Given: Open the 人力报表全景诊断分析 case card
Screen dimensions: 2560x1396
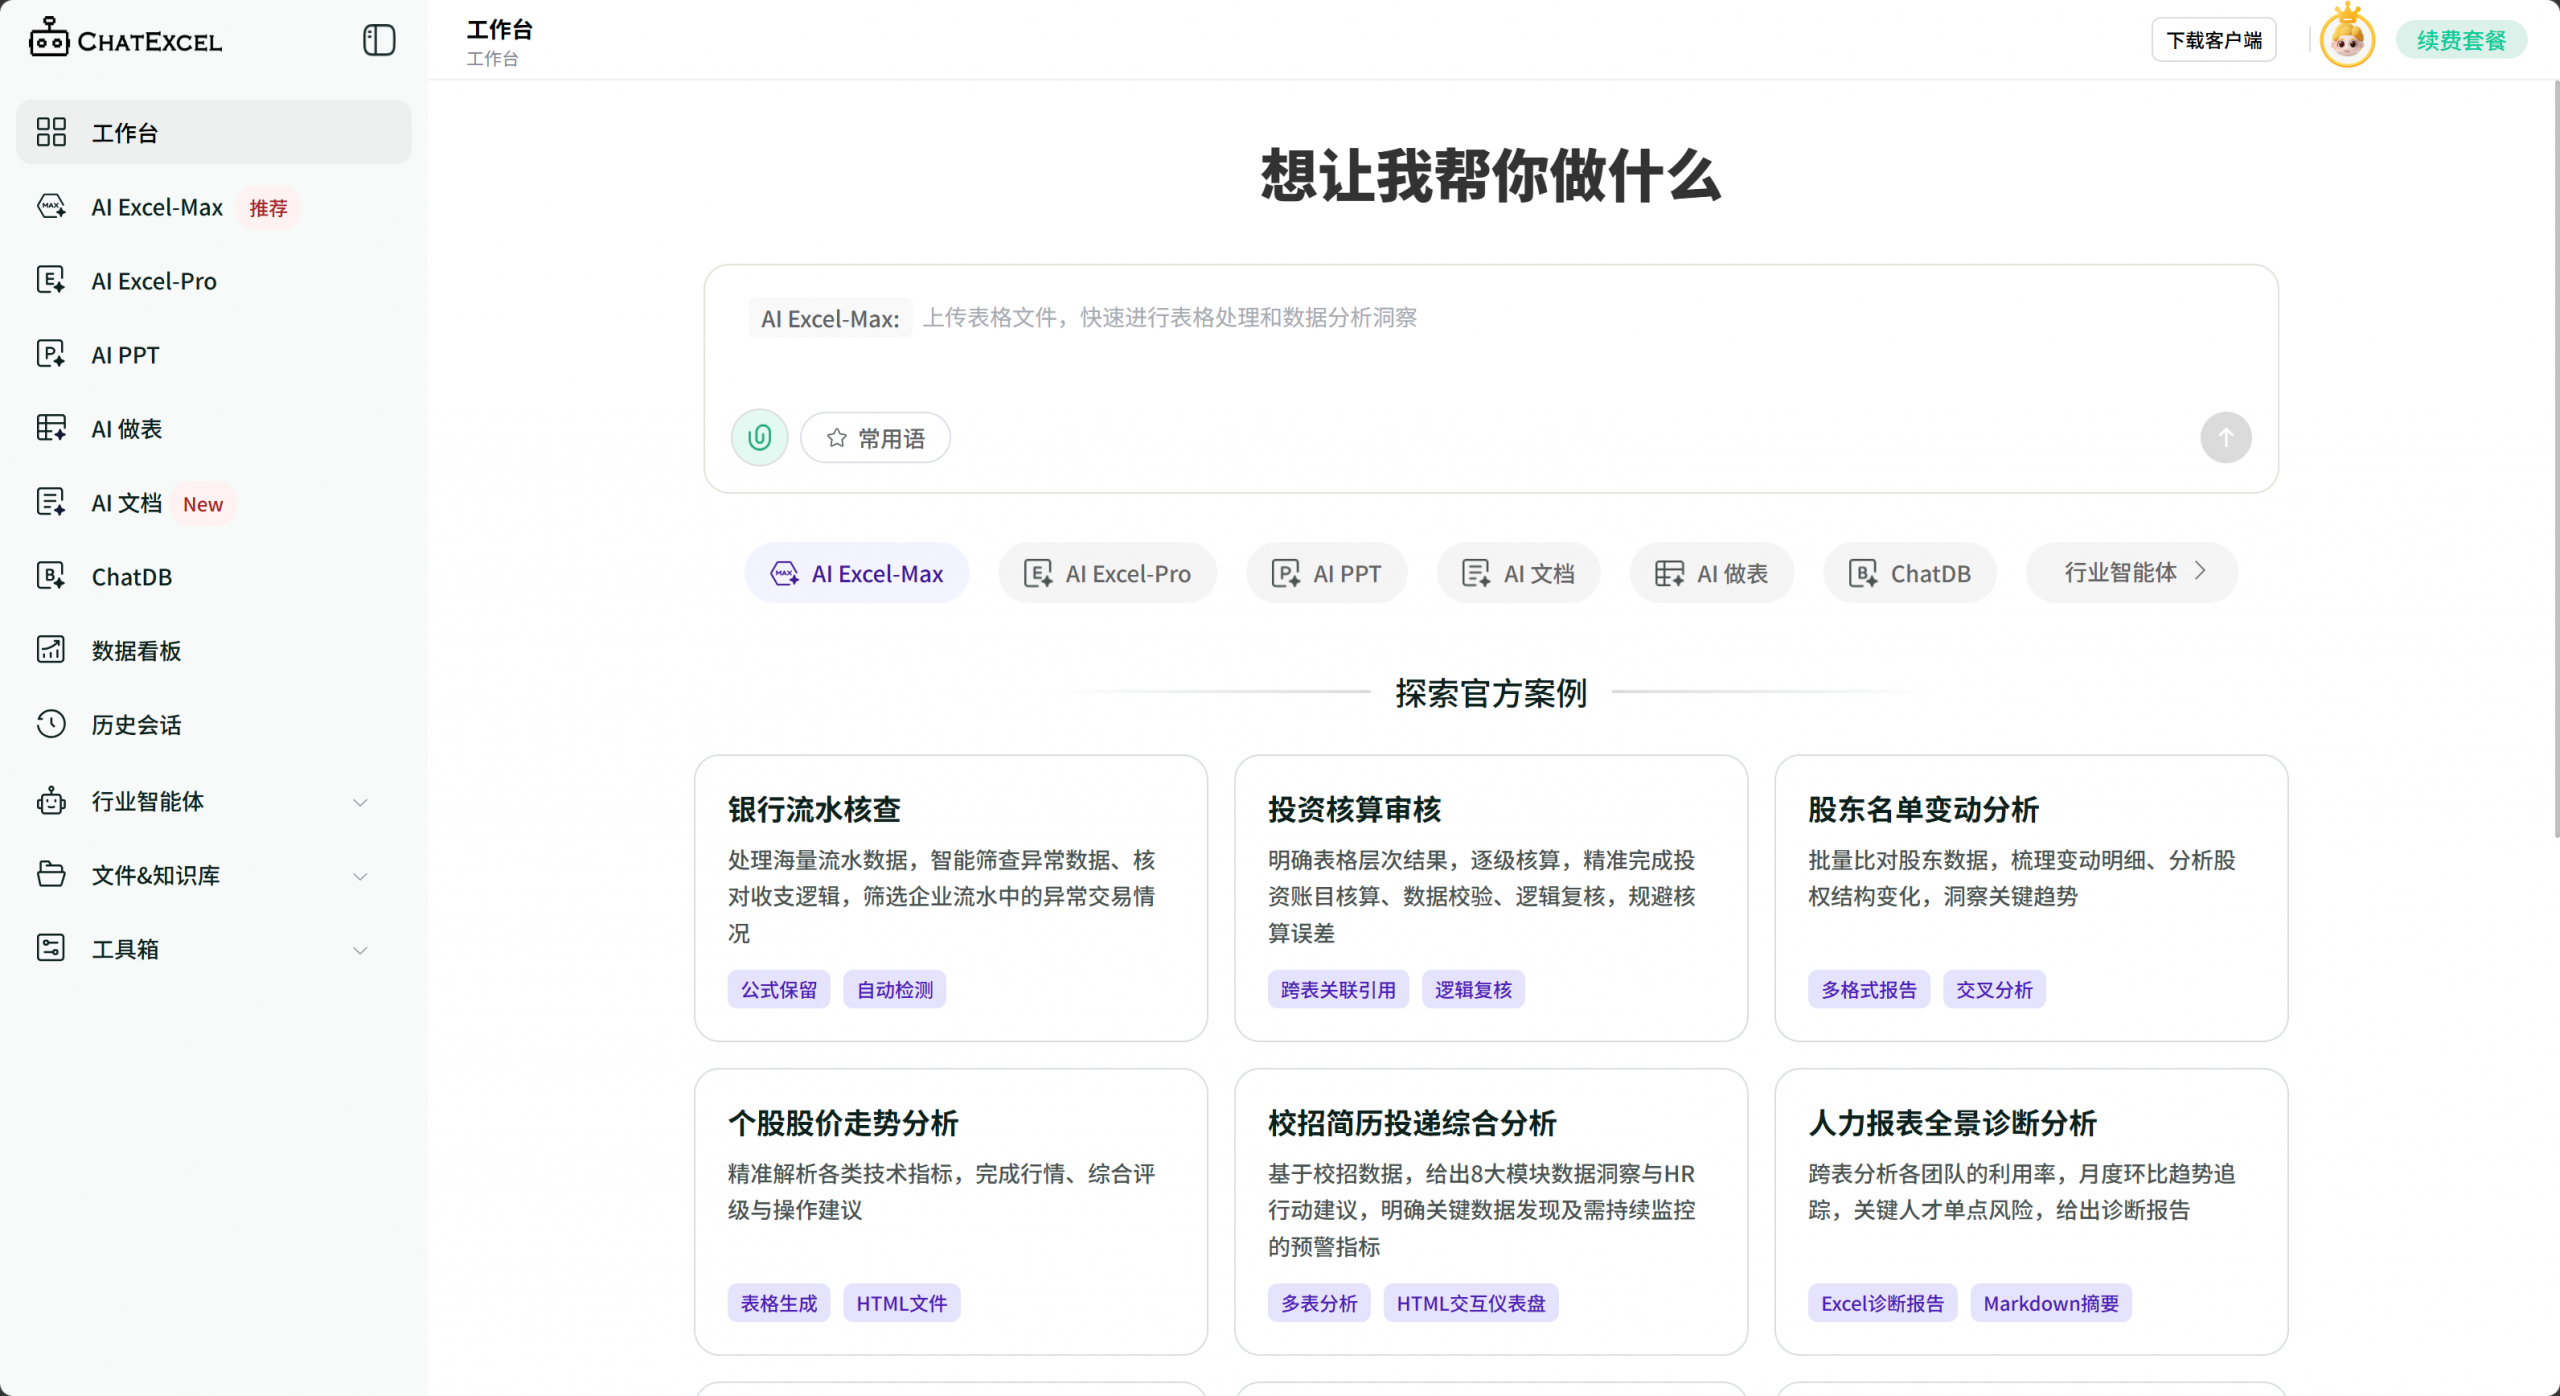Looking at the screenshot, I should tap(2031, 1212).
